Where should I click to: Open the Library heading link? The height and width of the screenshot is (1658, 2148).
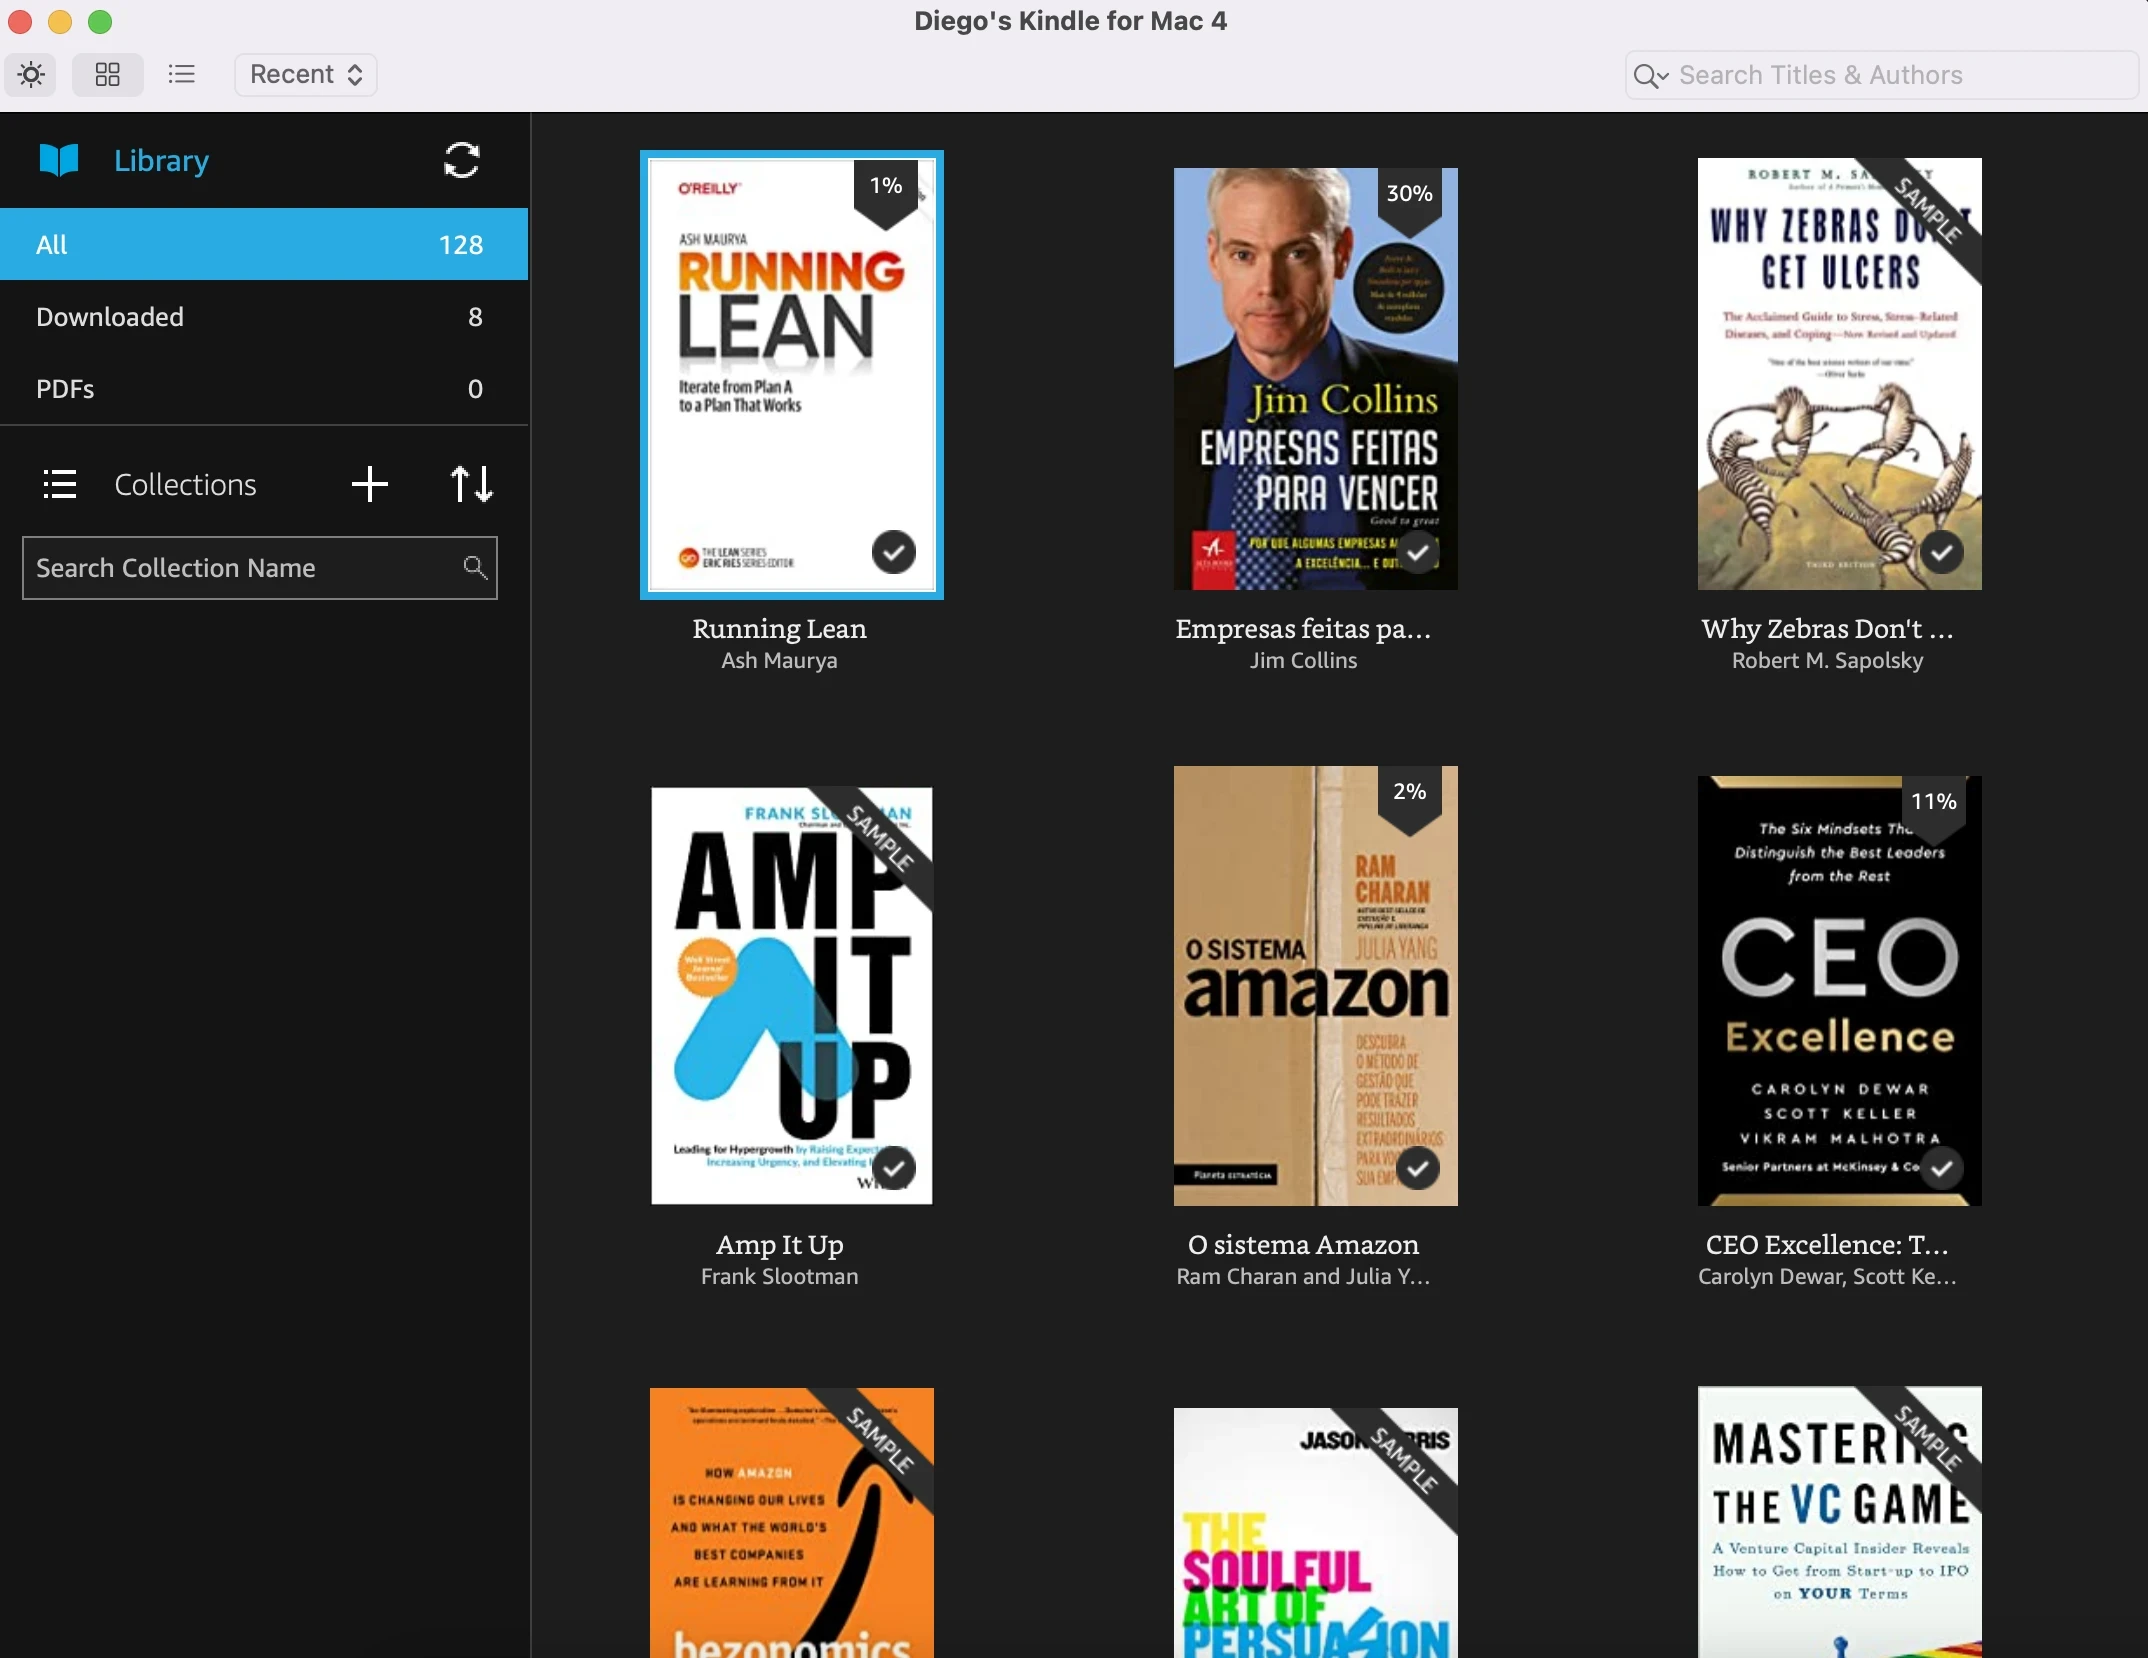coord(161,160)
